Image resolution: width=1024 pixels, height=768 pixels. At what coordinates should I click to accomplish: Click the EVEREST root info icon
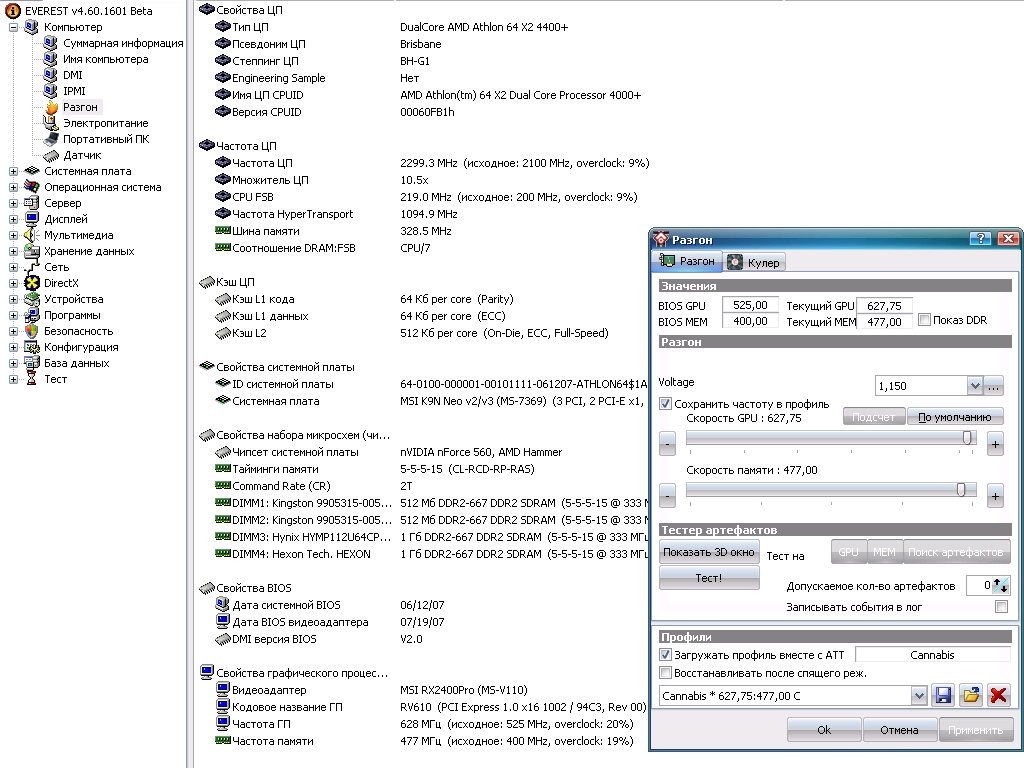(13, 10)
